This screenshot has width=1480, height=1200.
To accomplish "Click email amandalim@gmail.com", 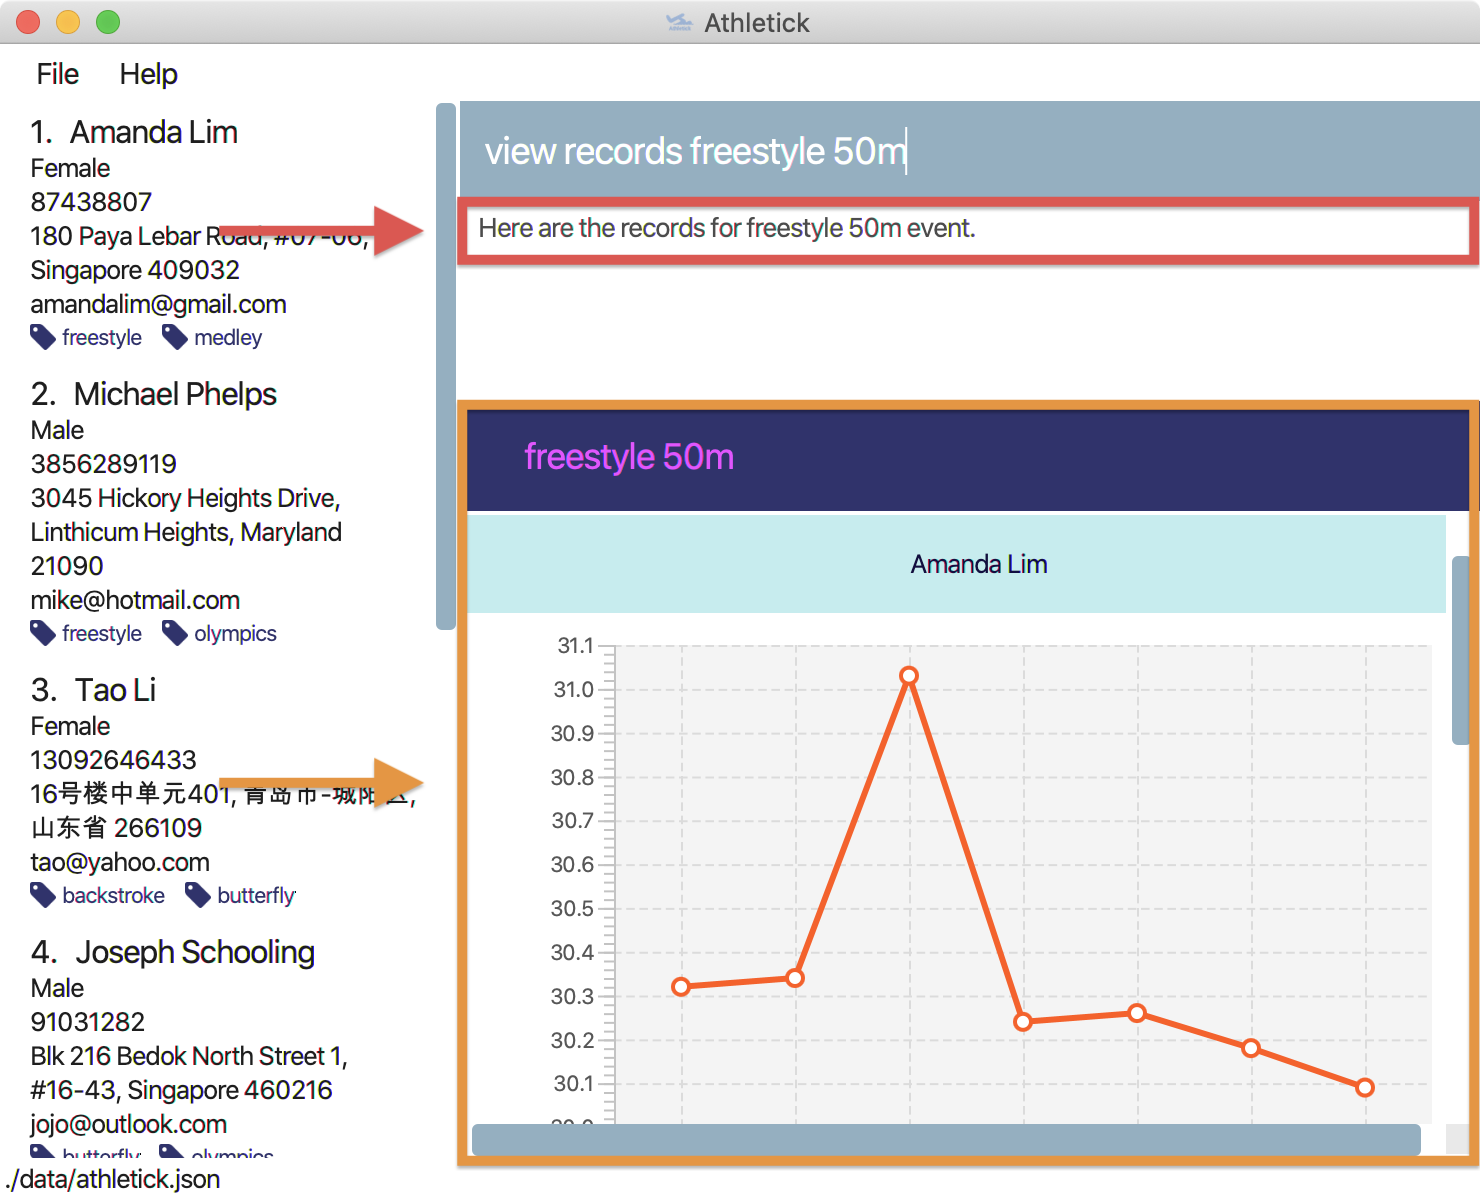I will tap(159, 304).
